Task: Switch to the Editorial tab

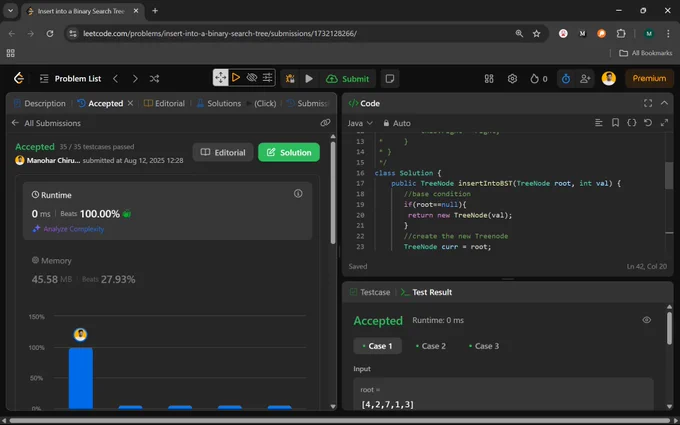Action: 164,103
